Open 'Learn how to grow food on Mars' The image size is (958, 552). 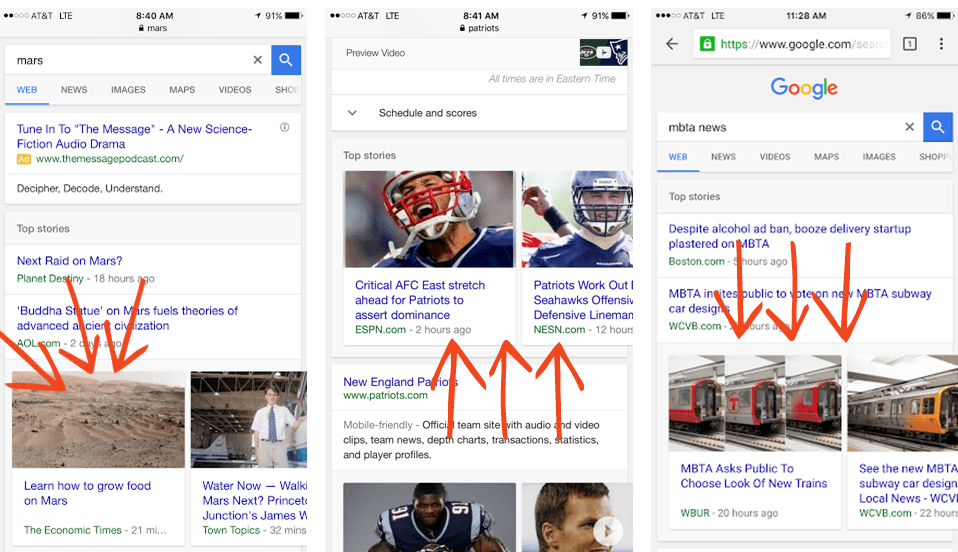87,493
